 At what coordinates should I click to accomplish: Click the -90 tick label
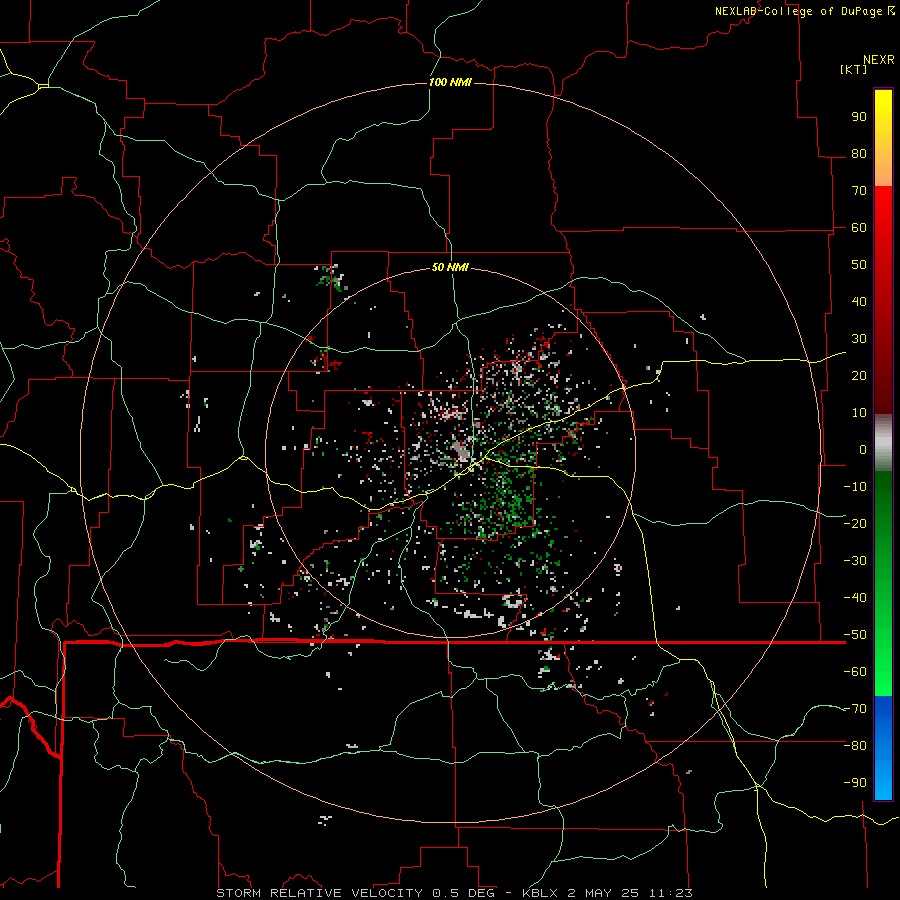coord(855,783)
